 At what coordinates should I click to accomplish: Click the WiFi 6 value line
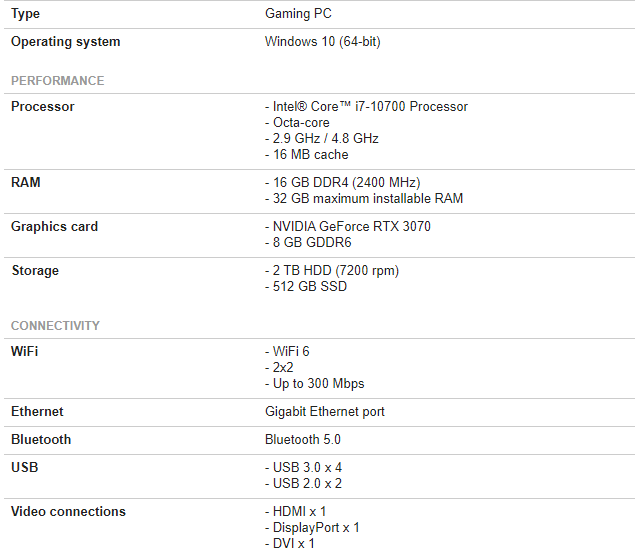(x=287, y=351)
